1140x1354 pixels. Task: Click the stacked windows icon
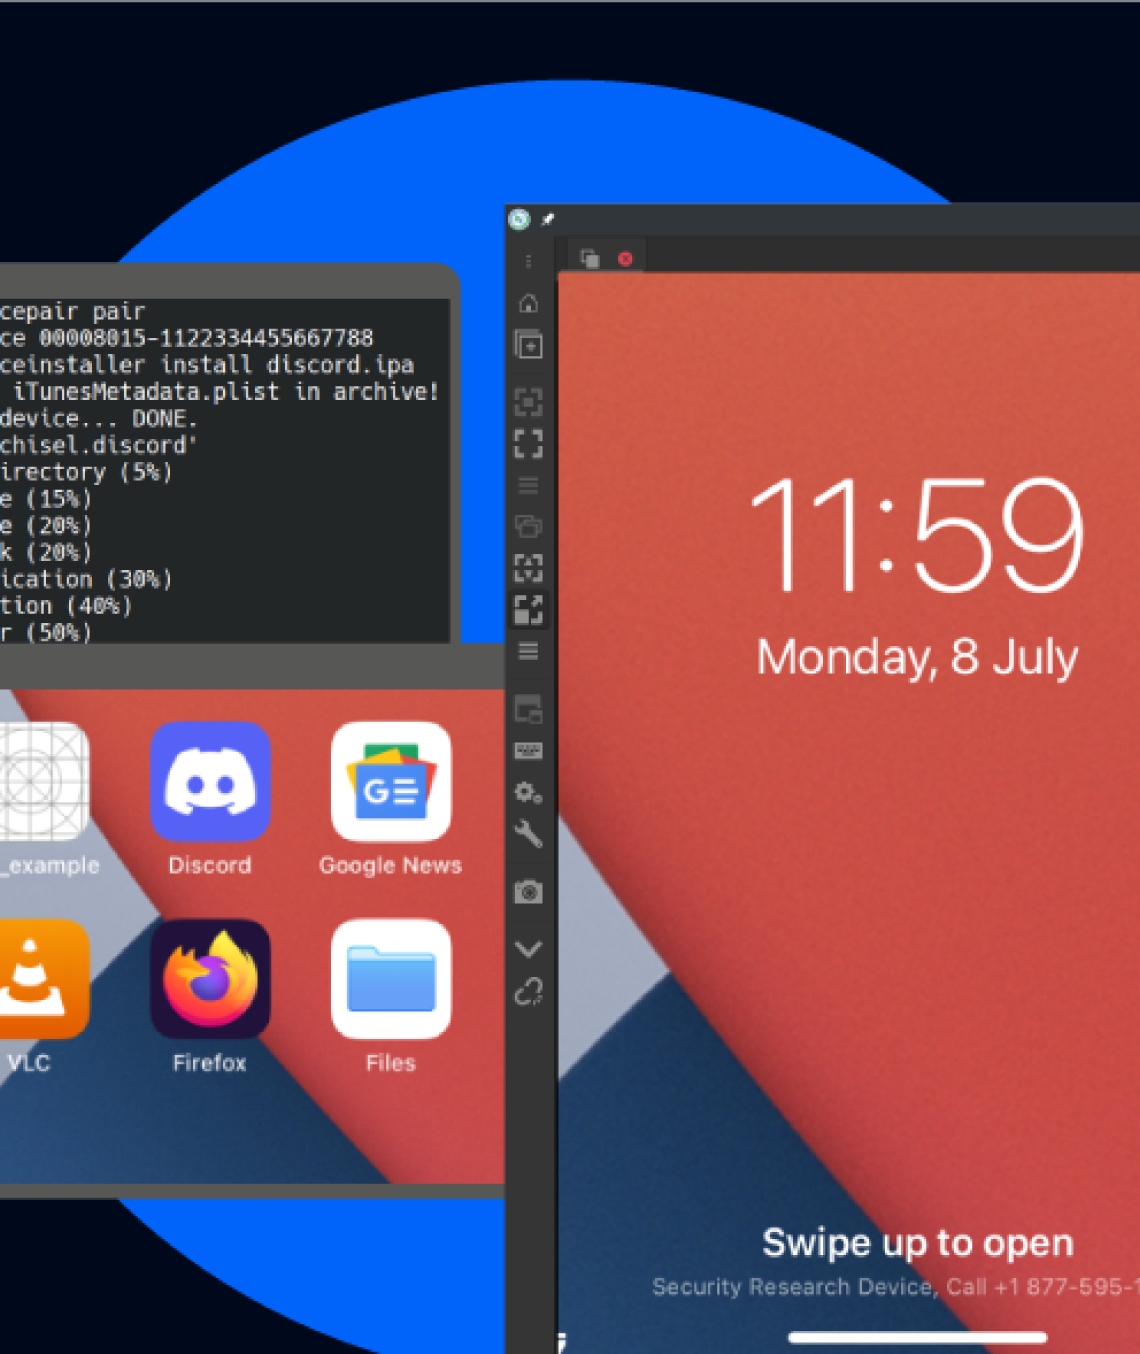click(528, 526)
